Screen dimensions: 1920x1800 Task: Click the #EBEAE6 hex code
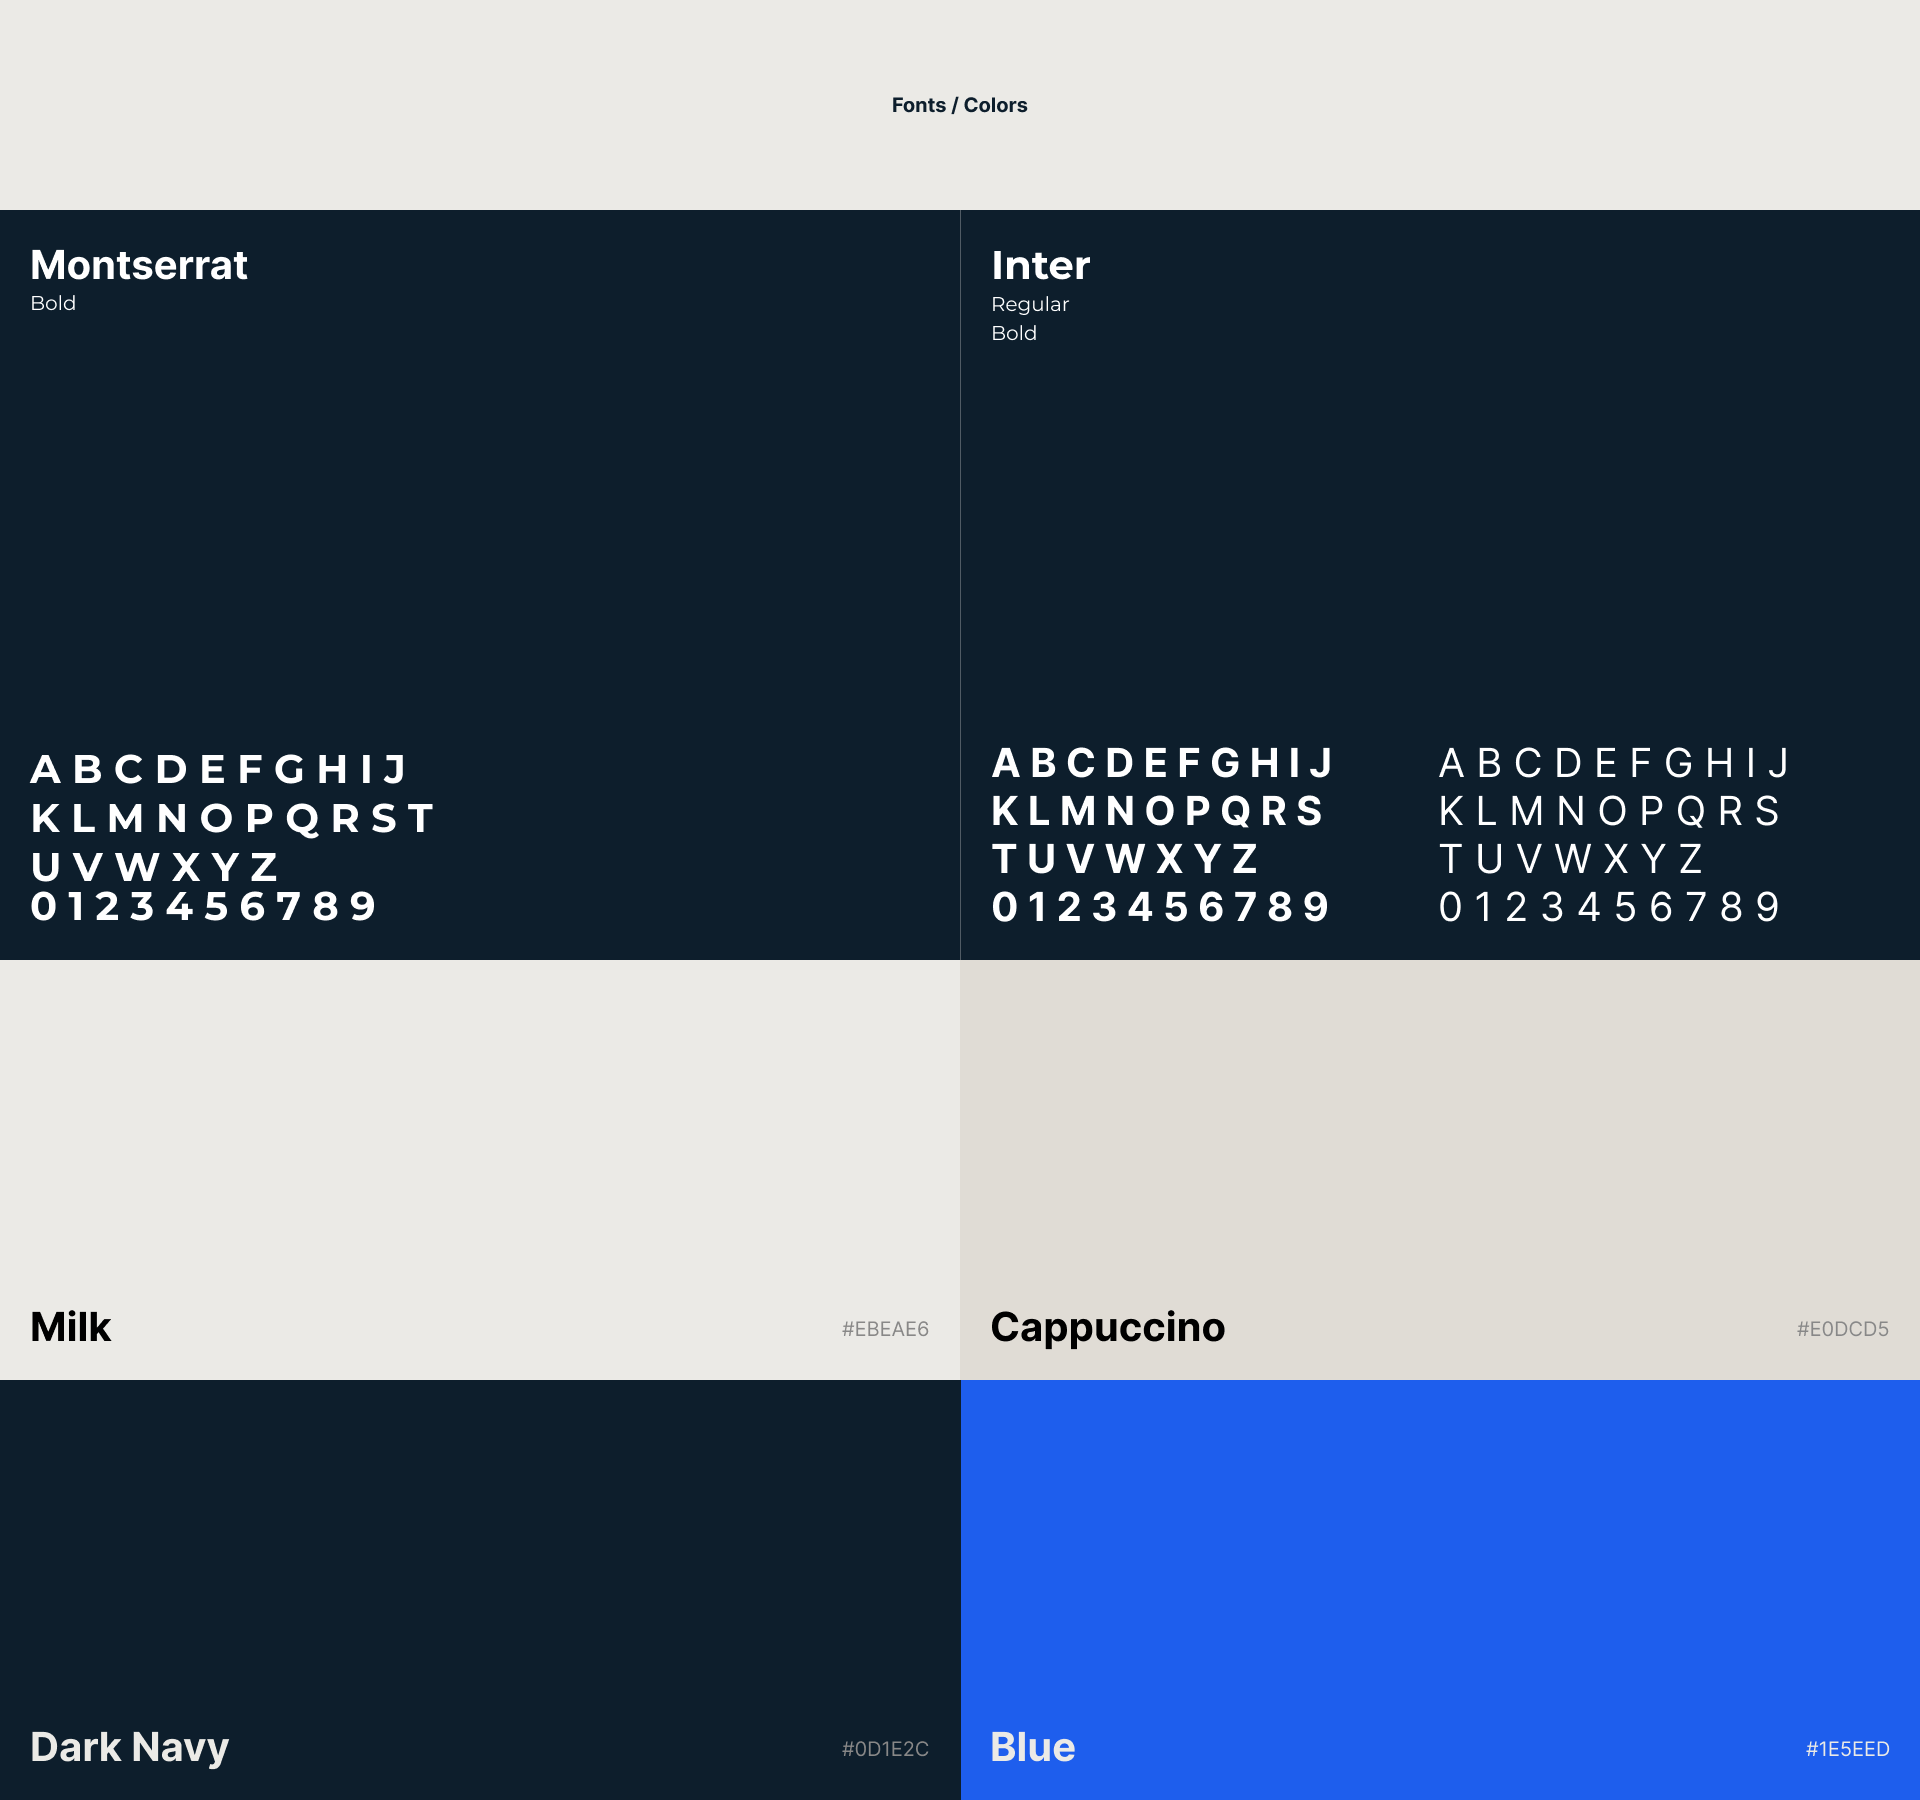885,1329
